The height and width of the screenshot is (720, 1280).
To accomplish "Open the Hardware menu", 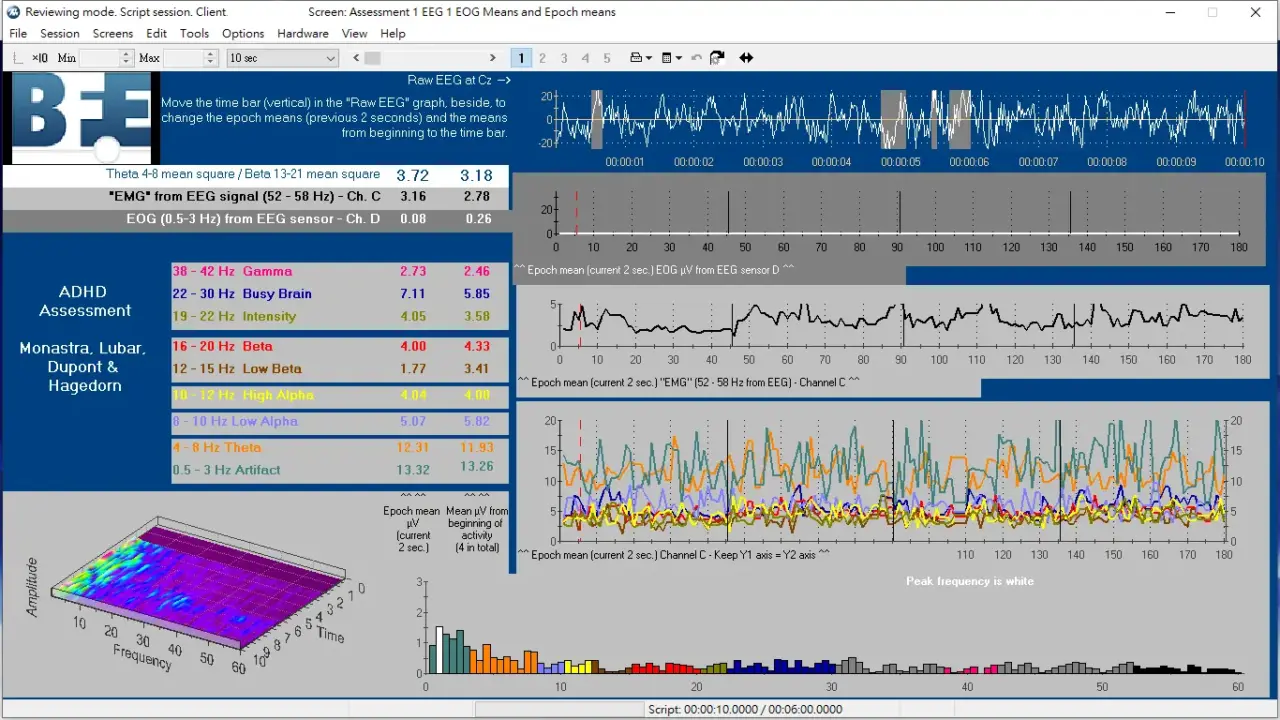I will (x=302, y=33).
